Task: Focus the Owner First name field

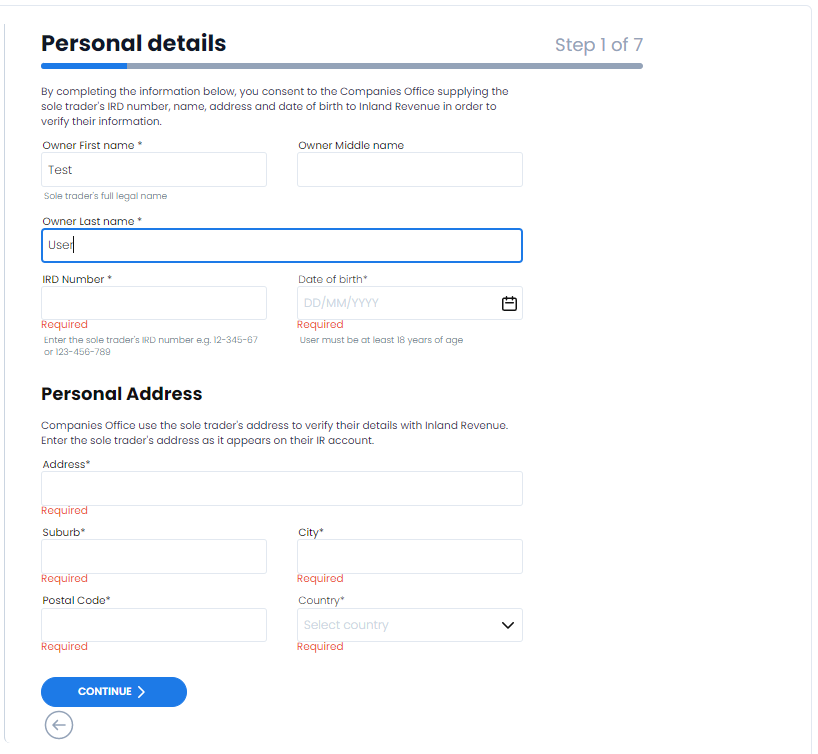Action: tap(154, 170)
